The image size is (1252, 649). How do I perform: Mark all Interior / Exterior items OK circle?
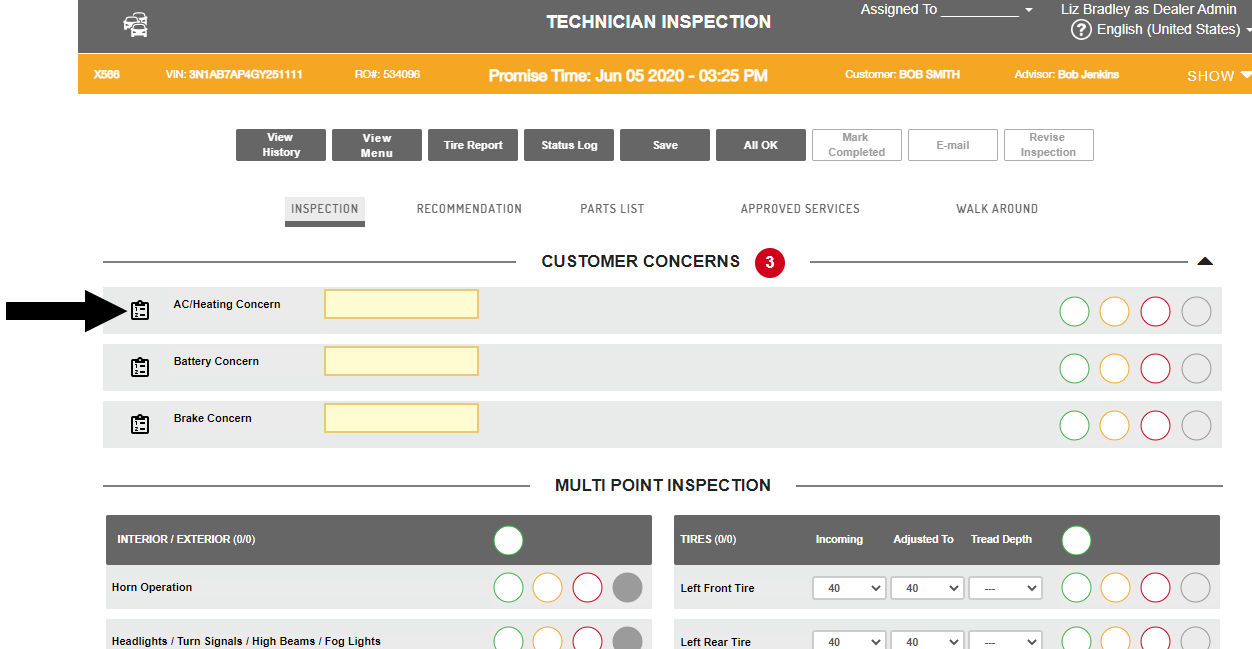coord(508,541)
